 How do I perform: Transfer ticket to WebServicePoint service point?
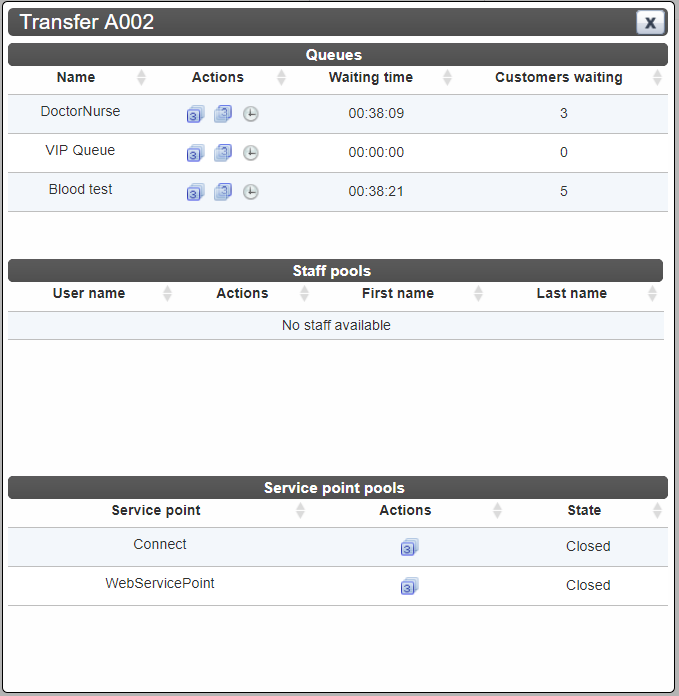point(409,586)
